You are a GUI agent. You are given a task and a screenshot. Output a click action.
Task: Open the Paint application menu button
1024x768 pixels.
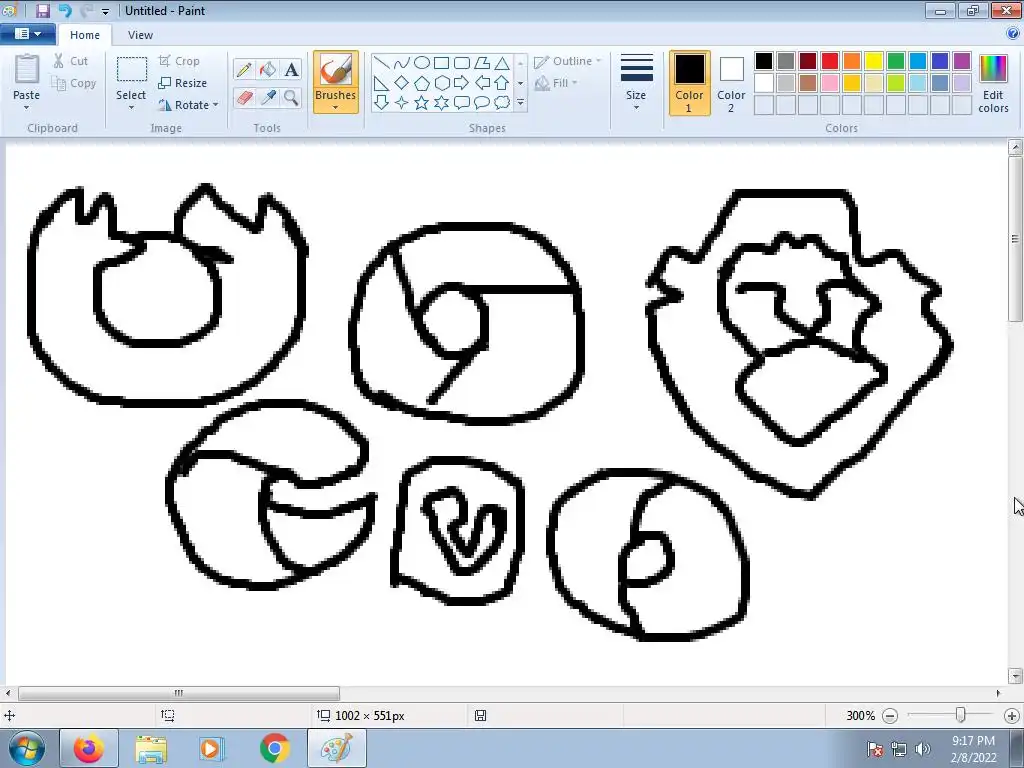click(x=27, y=34)
